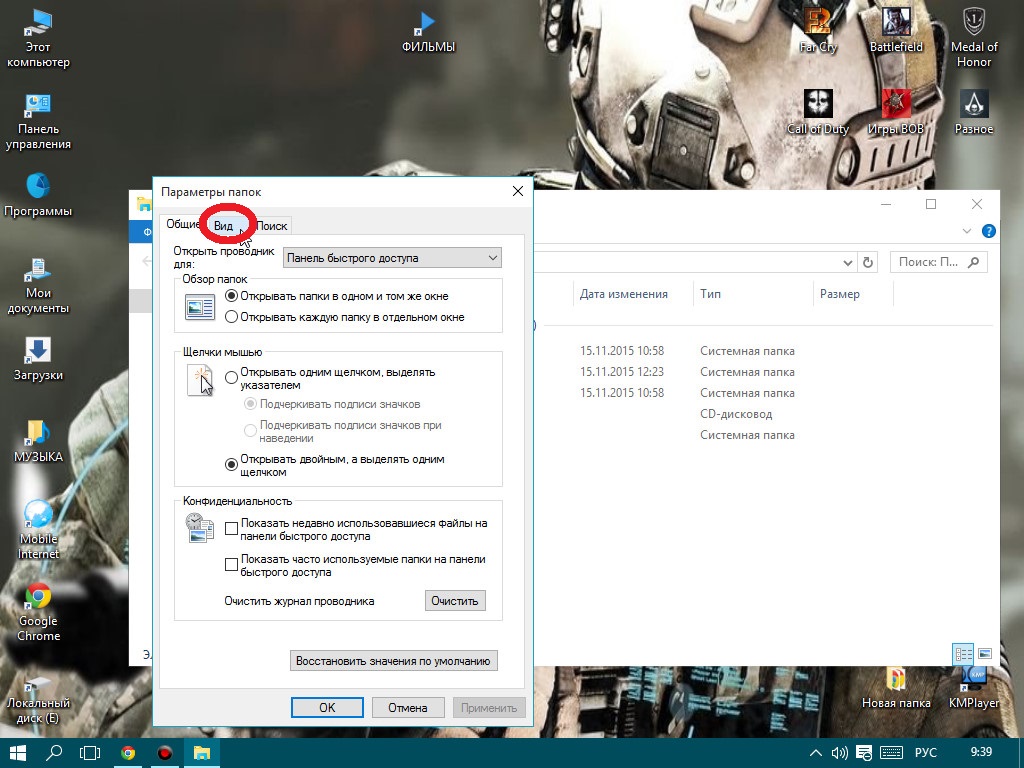Viewport: 1024px width, 768px height.
Task: Expand the Explorer address bar history dropdown
Action: (x=847, y=263)
